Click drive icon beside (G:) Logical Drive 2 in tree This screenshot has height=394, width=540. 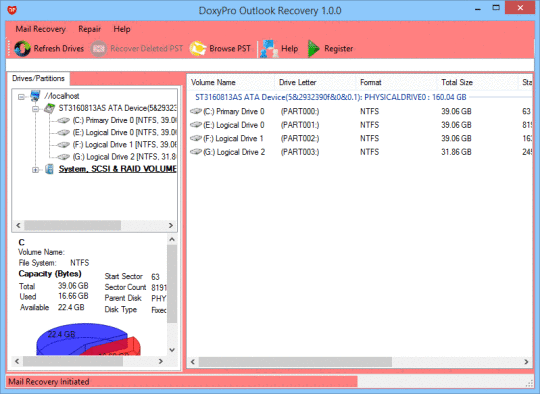click(64, 157)
